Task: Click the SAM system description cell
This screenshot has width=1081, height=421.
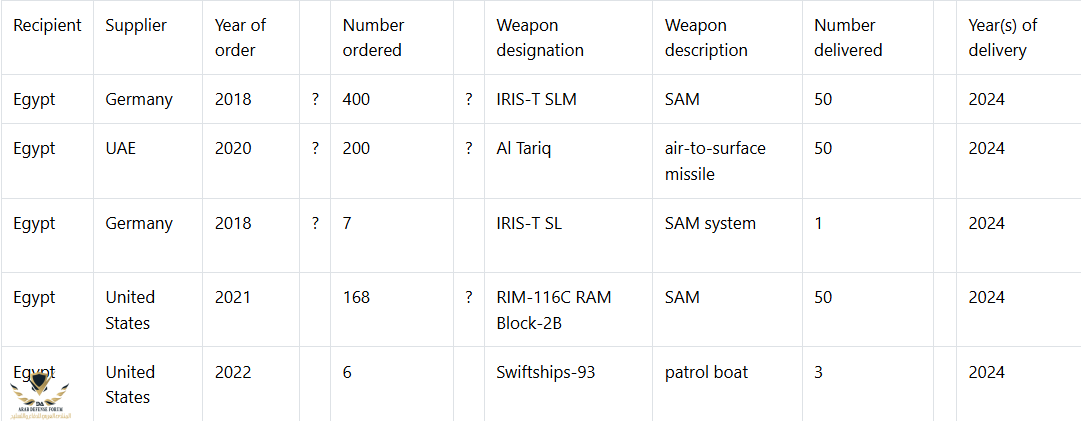Action: (710, 223)
